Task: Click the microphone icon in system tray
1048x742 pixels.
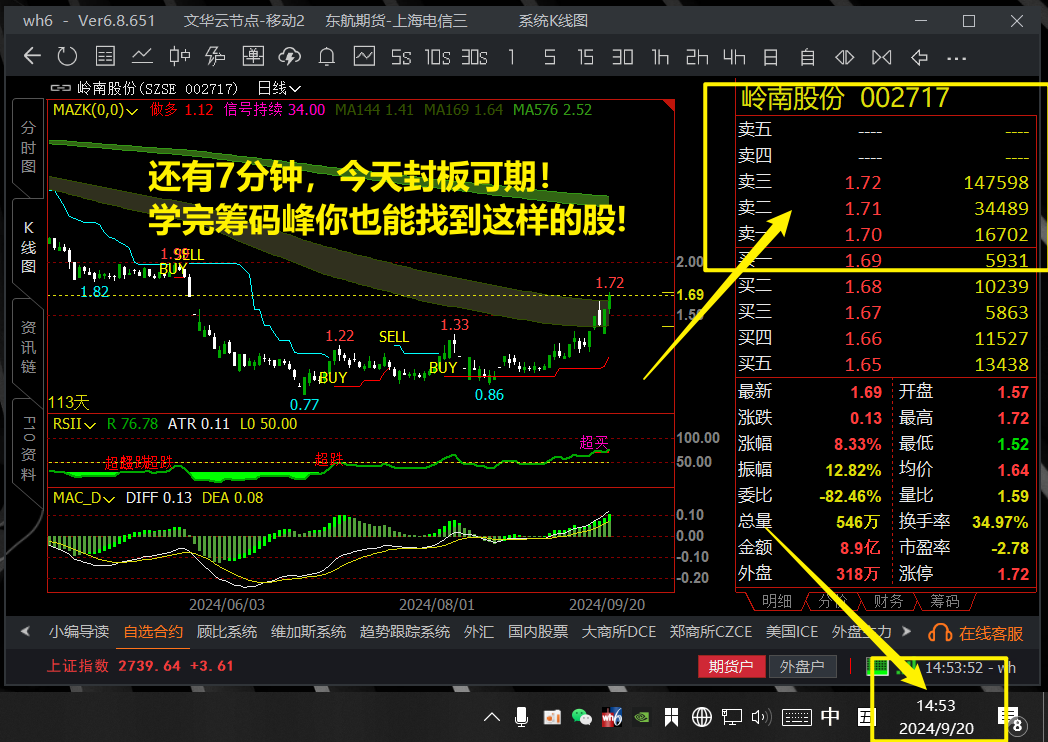Action: pos(521,717)
